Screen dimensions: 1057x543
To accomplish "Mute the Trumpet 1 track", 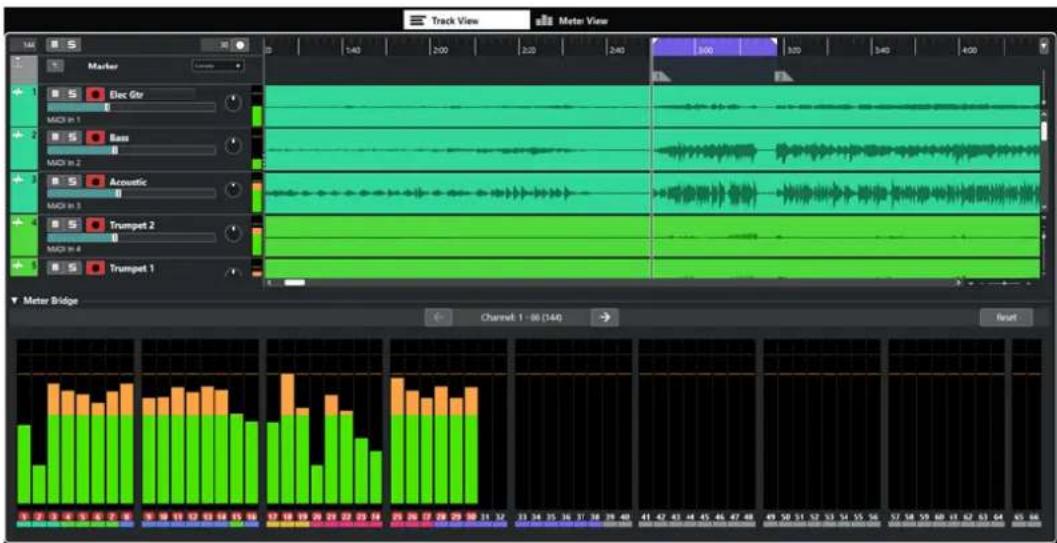I will pos(55,268).
